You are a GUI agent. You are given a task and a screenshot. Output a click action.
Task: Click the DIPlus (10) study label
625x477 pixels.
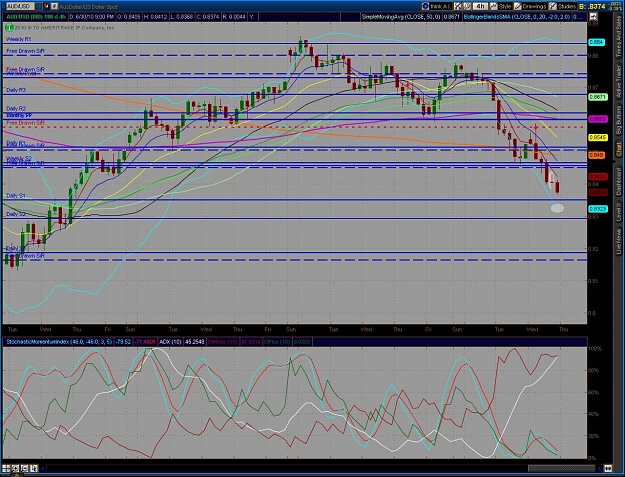(277, 342)
